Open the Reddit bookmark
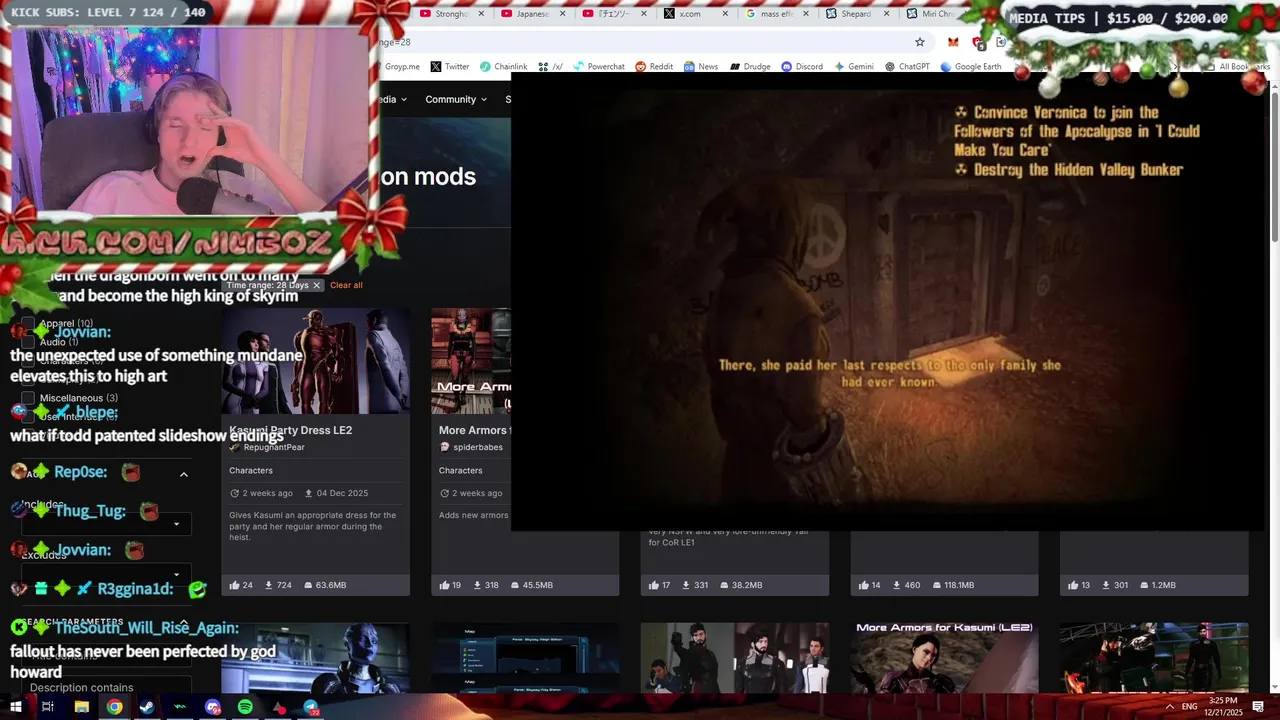The width and height of the screenshot is (1280, 720). coord(654,67)
